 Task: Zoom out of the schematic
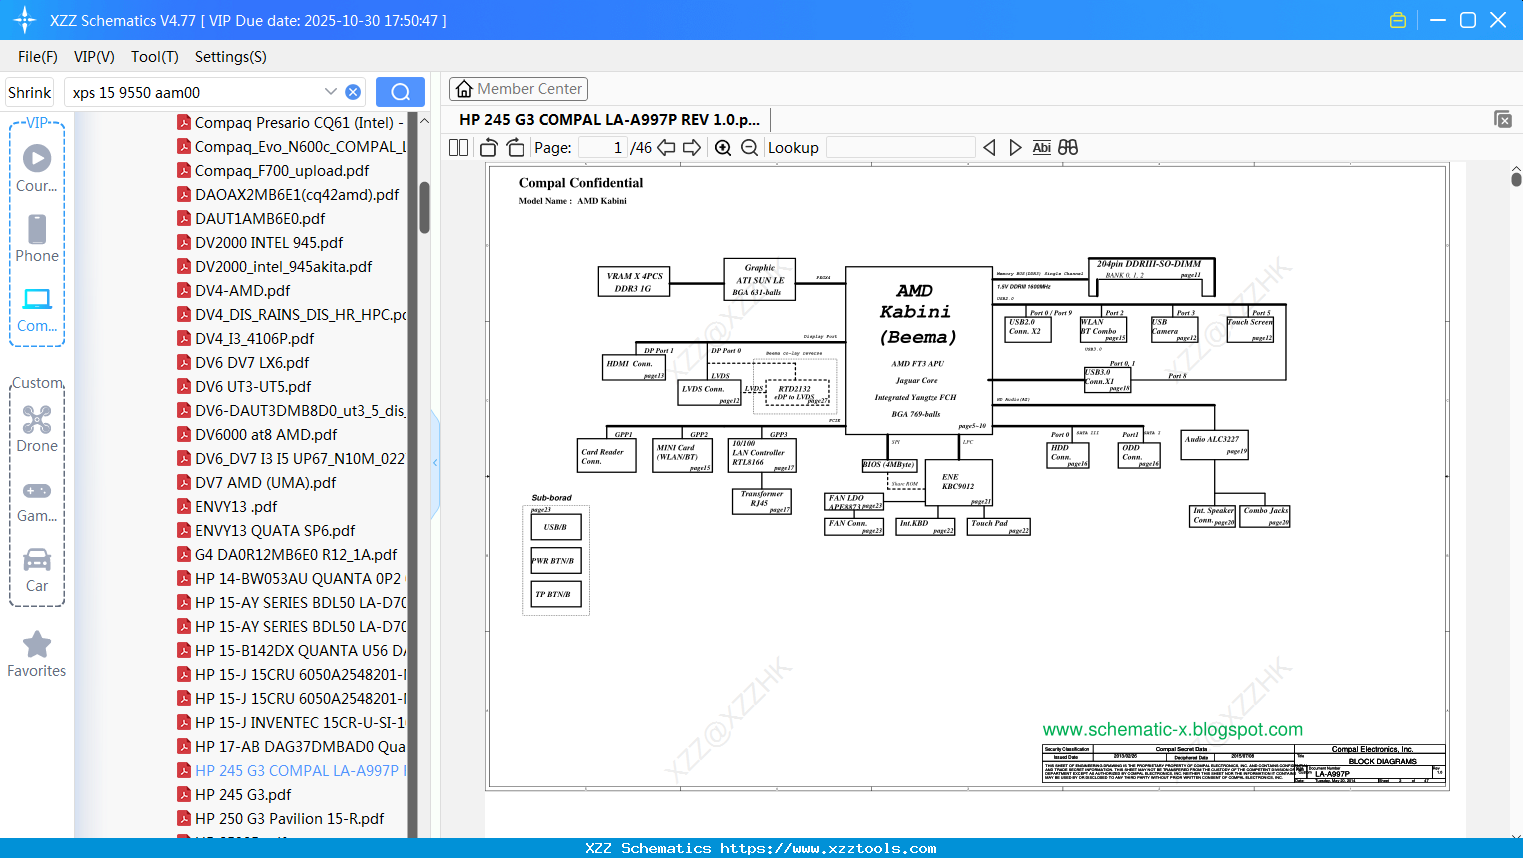click(750, 147)
